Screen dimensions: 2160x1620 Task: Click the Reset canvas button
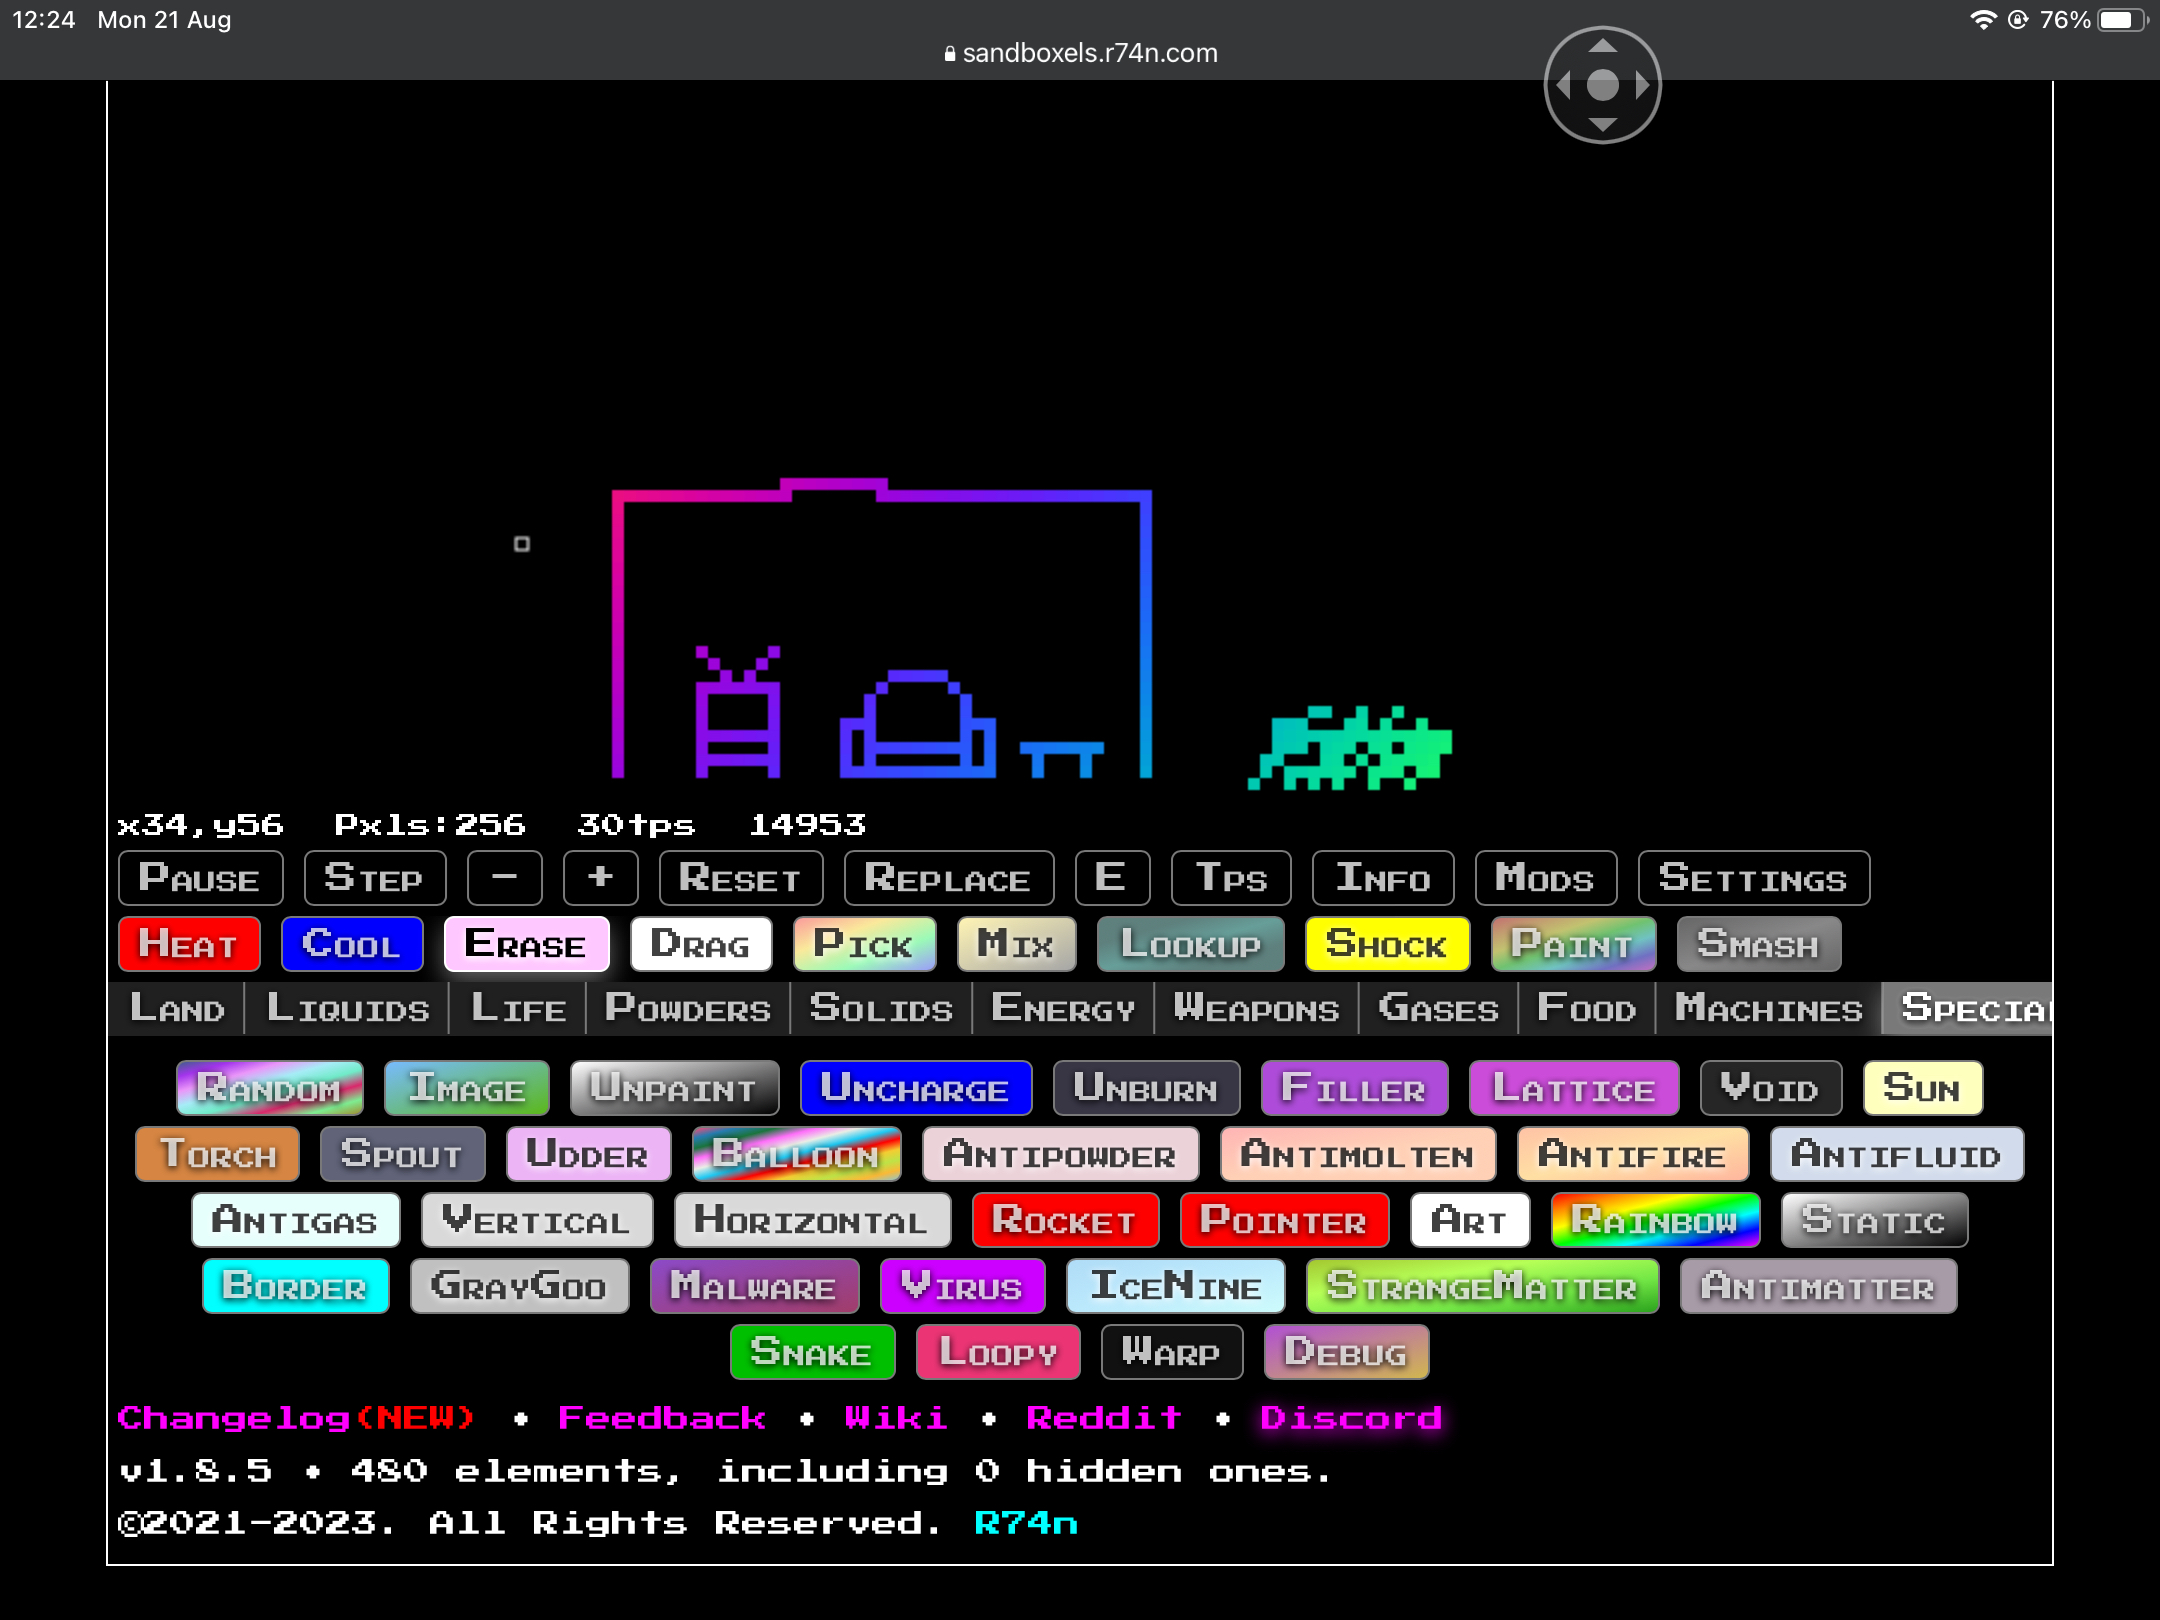(x=740, y=878)
